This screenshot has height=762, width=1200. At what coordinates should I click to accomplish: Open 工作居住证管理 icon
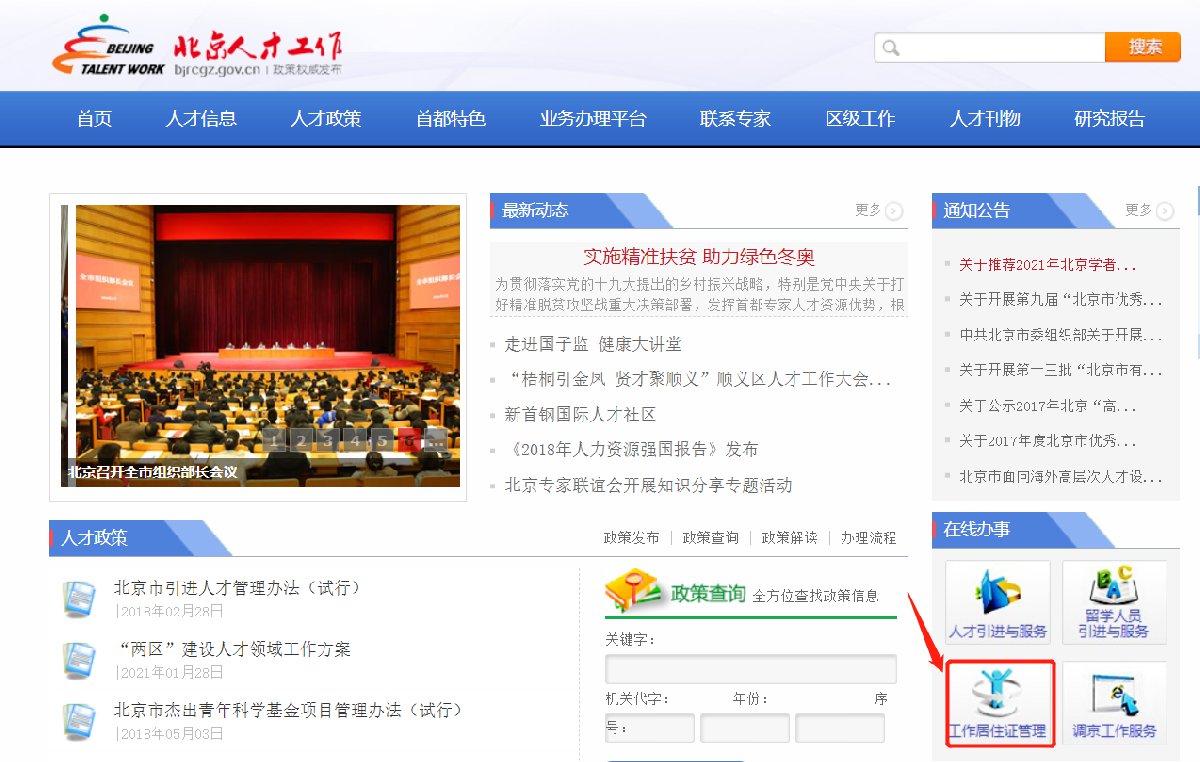pyautogui.click(x=998, y=703)
